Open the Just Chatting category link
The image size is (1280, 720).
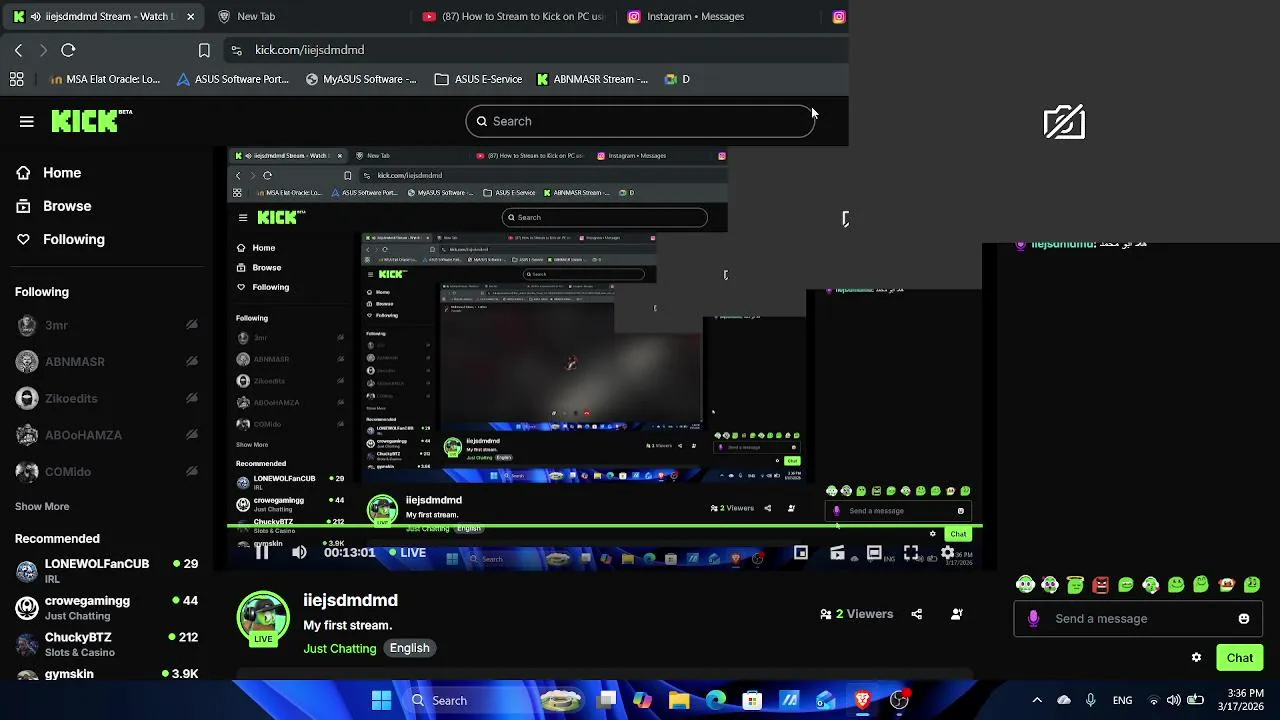[x=340, y=648]
